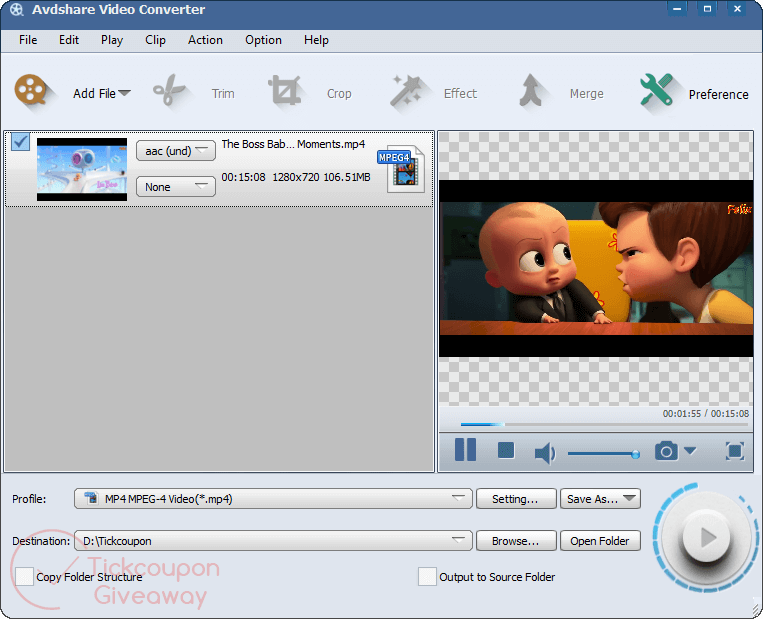This screenshot has height=619, width=763.
Task: Close the Avdshare Video Converter window
Action: pyautogui.click(x=737, y=9)
